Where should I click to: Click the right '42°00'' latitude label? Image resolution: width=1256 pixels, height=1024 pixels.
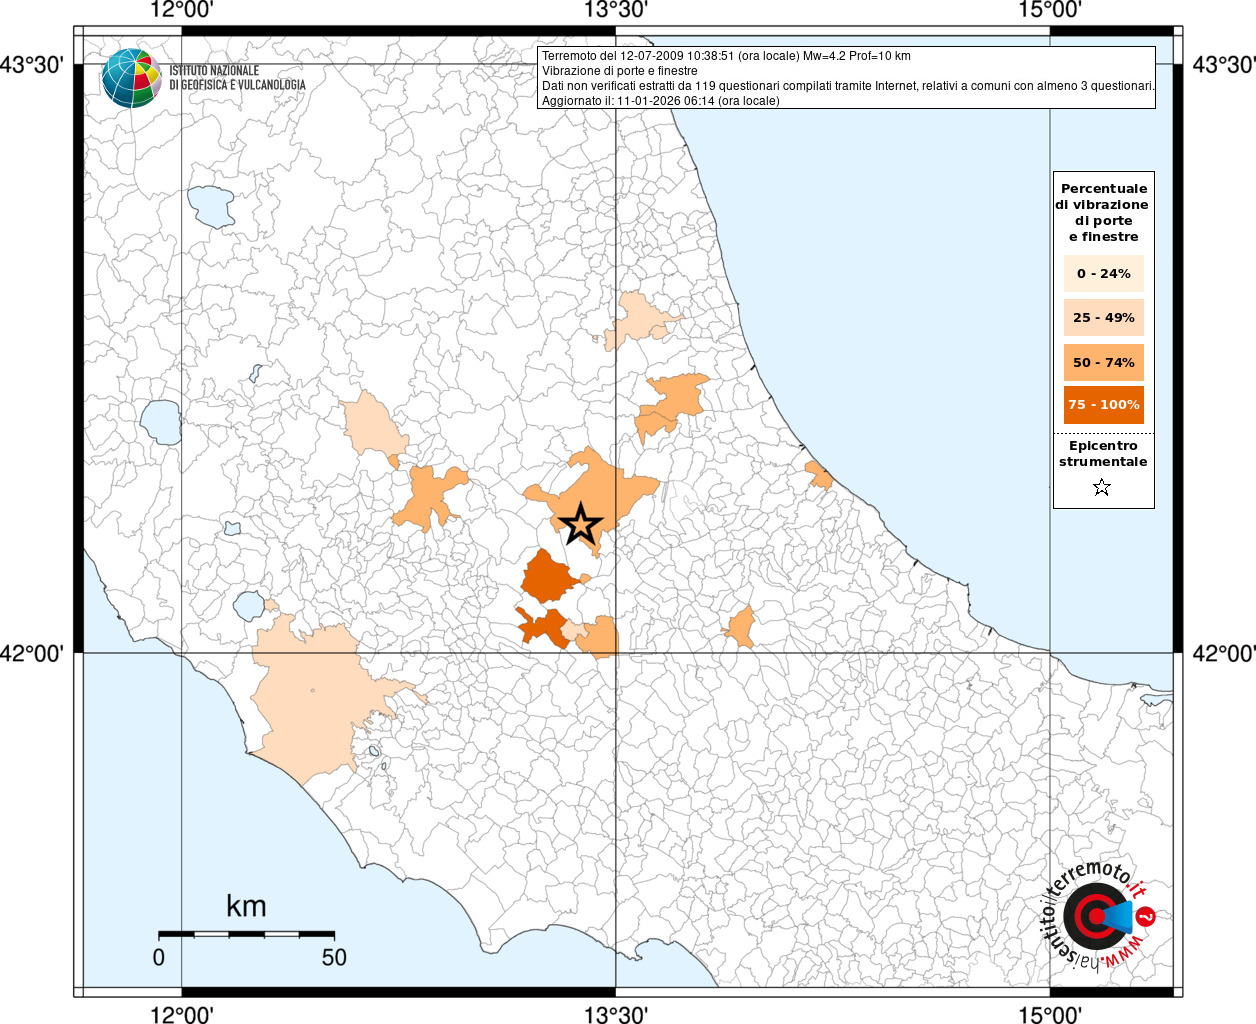pos(1224,653)
